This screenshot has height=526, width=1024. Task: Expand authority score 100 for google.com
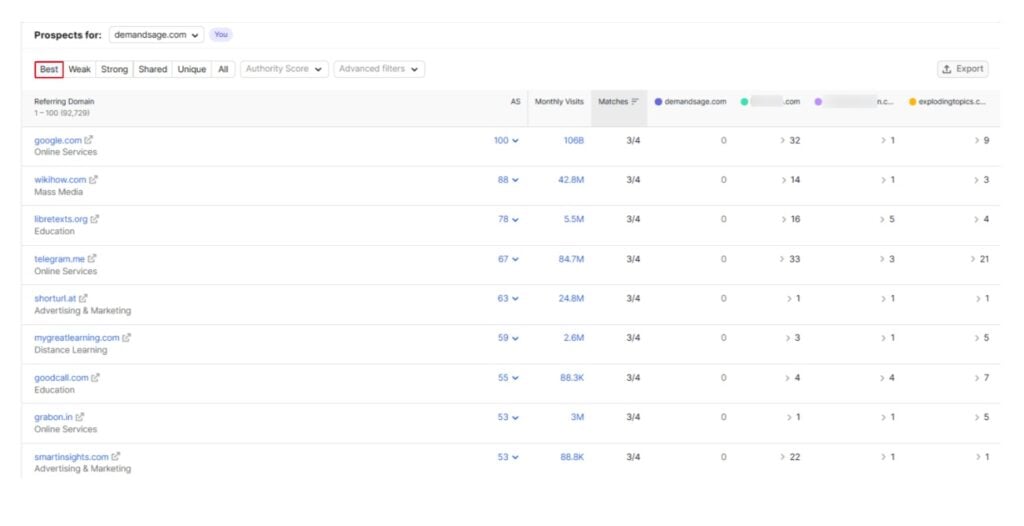(506, 140)
